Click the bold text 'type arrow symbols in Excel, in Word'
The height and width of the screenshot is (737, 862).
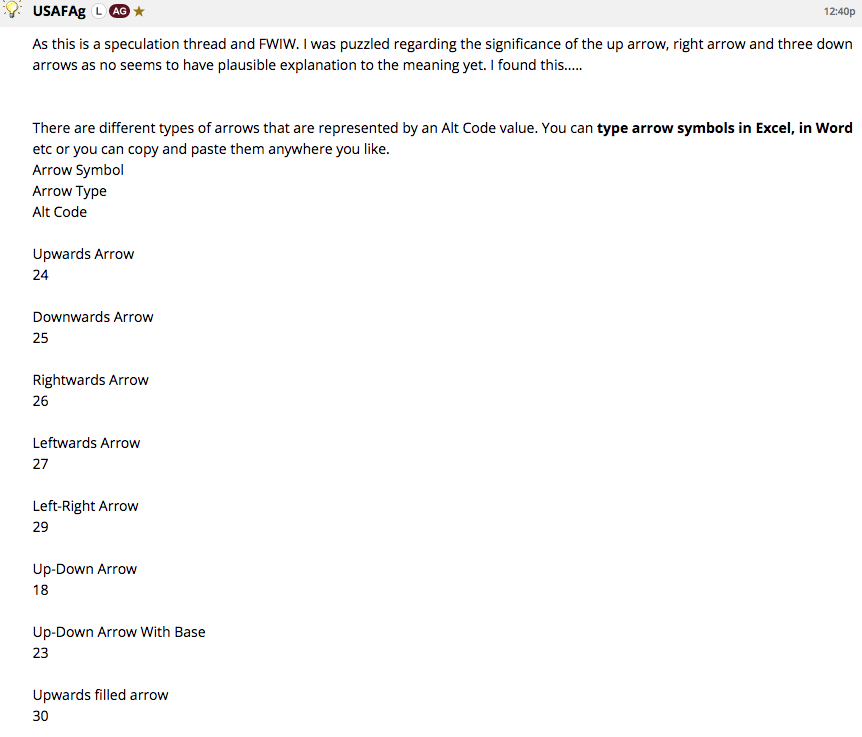(725, 128)
